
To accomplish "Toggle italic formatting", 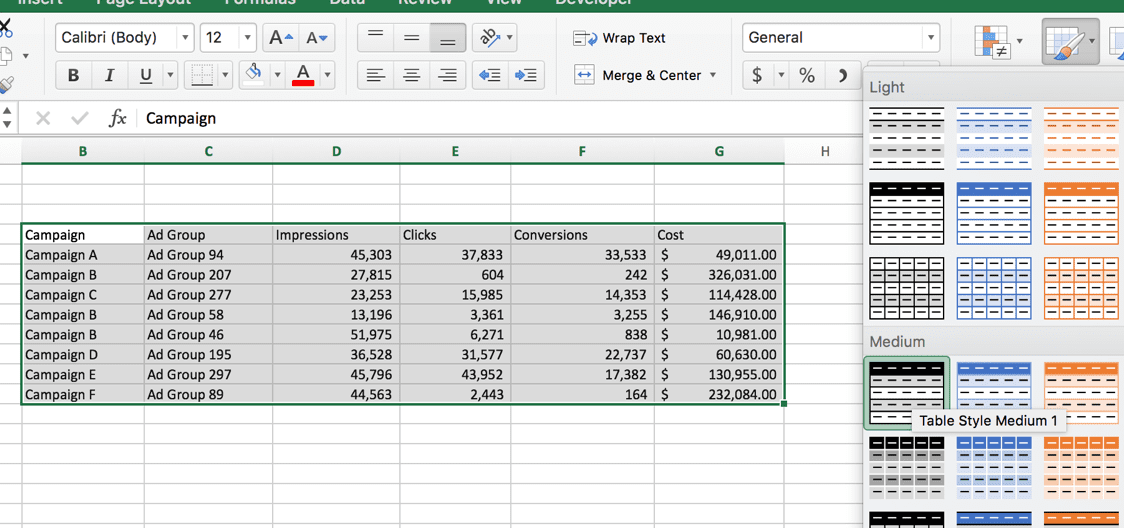I will coord(110,75).
